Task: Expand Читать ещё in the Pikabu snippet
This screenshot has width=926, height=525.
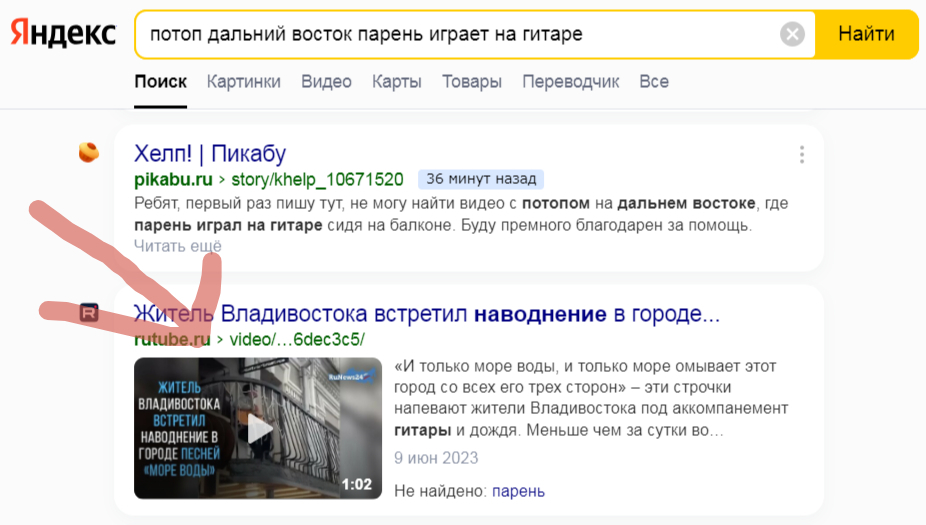Action: [x=178, y=246]
